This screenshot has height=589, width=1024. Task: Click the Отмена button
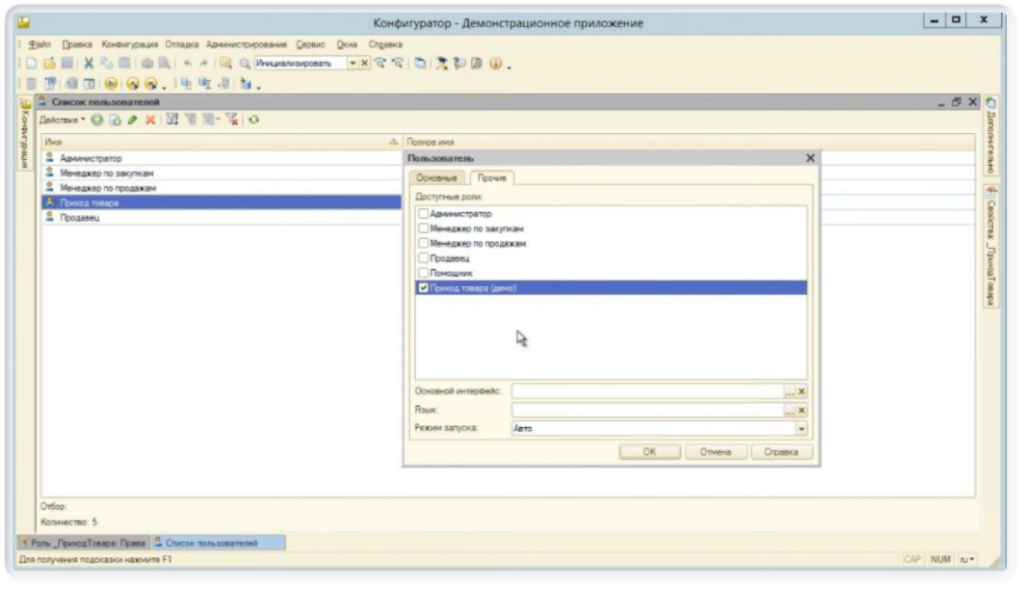(715, 452)
